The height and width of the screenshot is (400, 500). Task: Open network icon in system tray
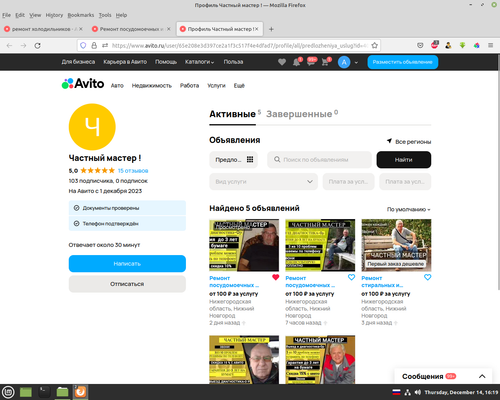[x=407, y=392]
